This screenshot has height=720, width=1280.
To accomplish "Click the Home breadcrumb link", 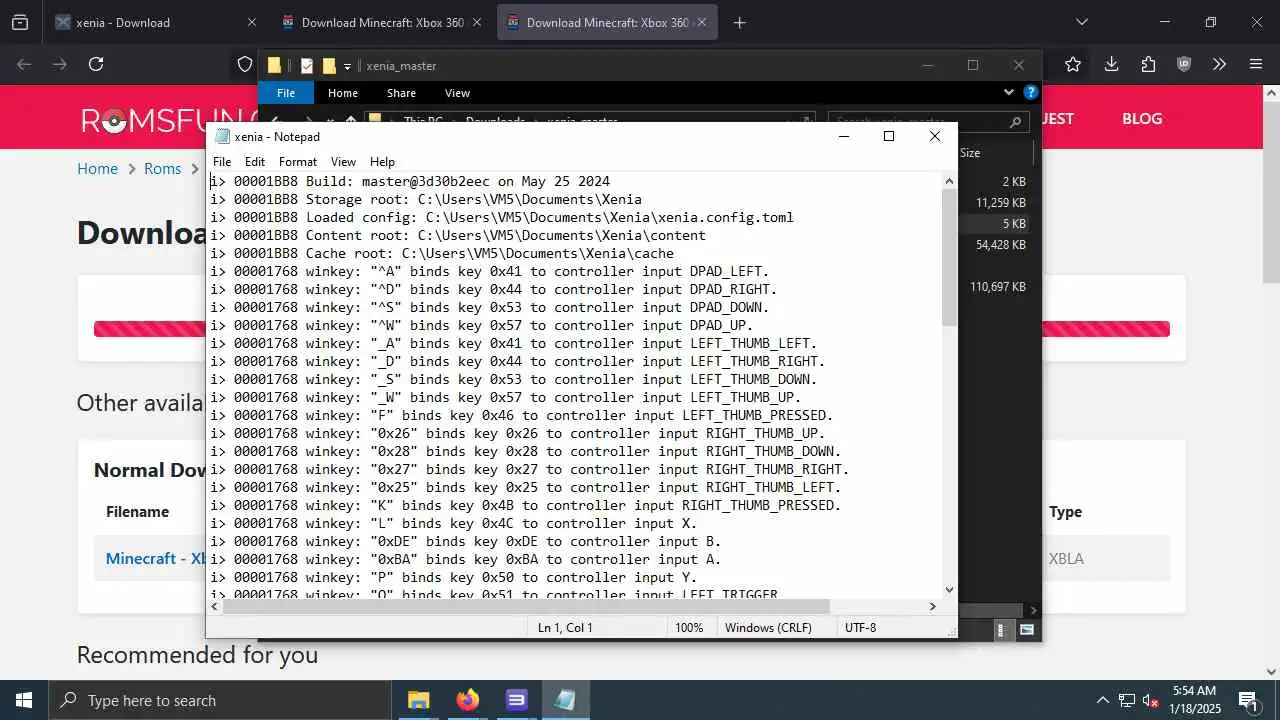I will [97, 168].
